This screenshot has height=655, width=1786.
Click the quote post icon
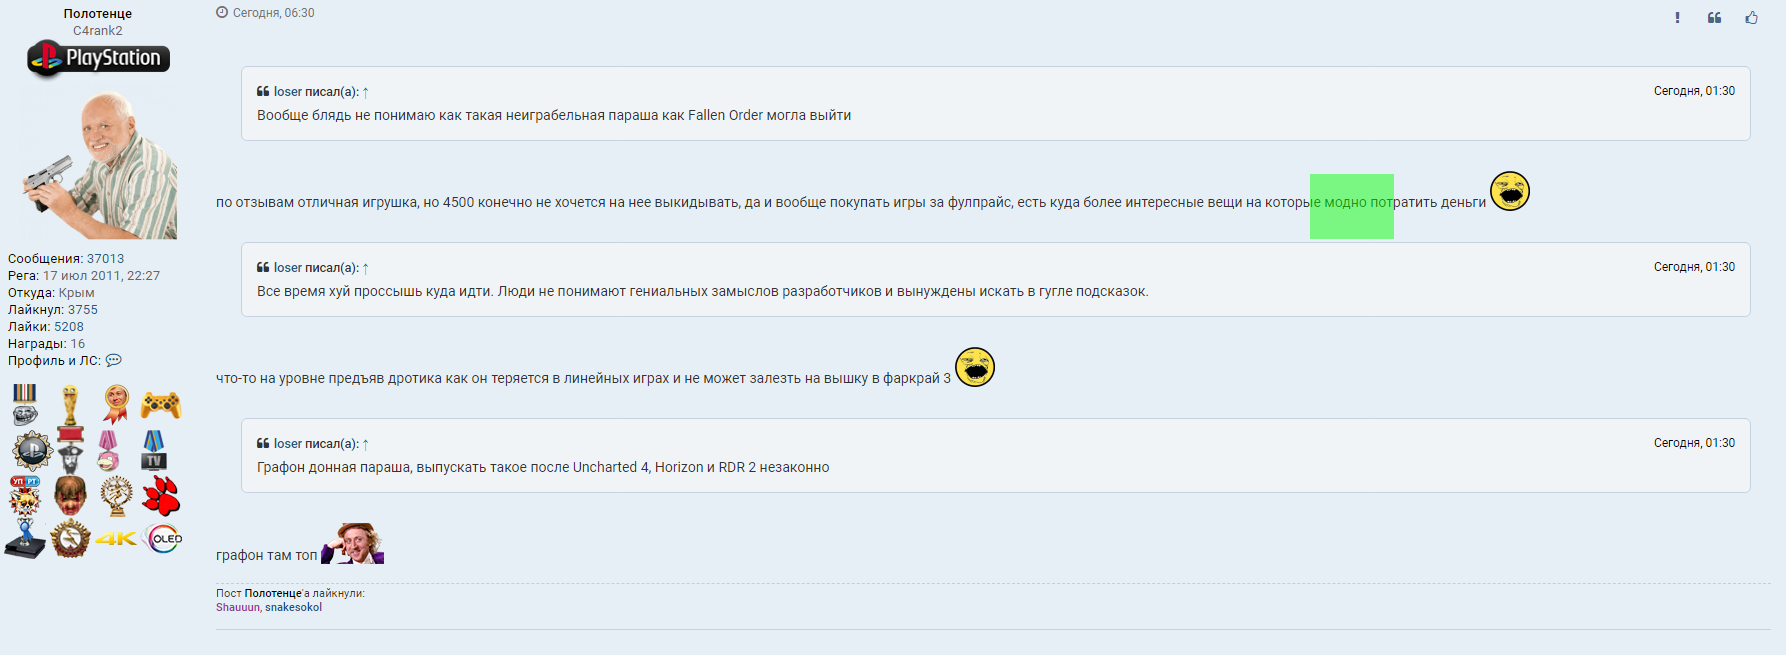point(1714,18)
